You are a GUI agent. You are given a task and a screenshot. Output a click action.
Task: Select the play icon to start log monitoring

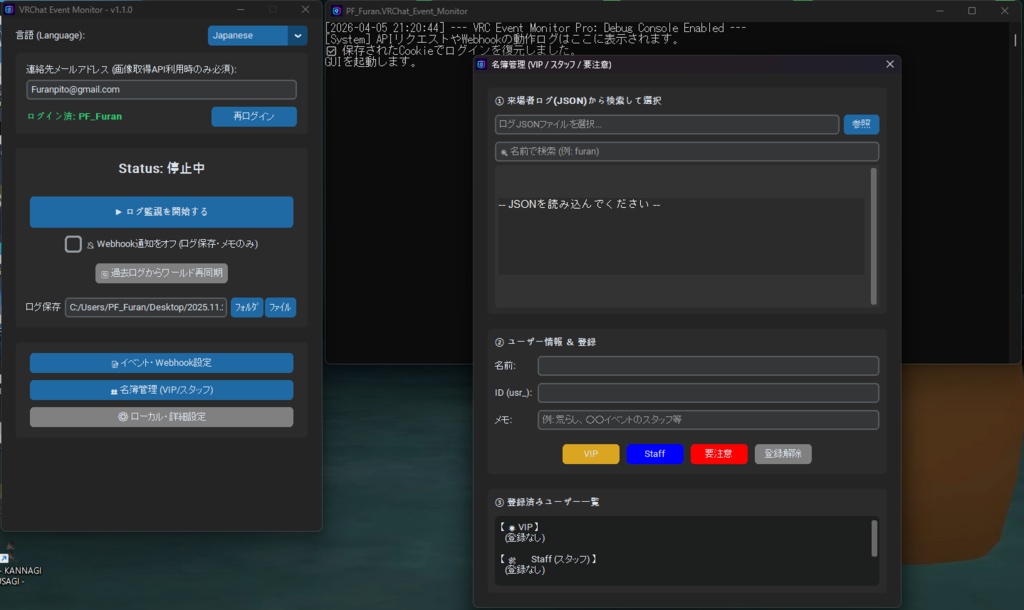pyautogui.click(x=117, y=212)
